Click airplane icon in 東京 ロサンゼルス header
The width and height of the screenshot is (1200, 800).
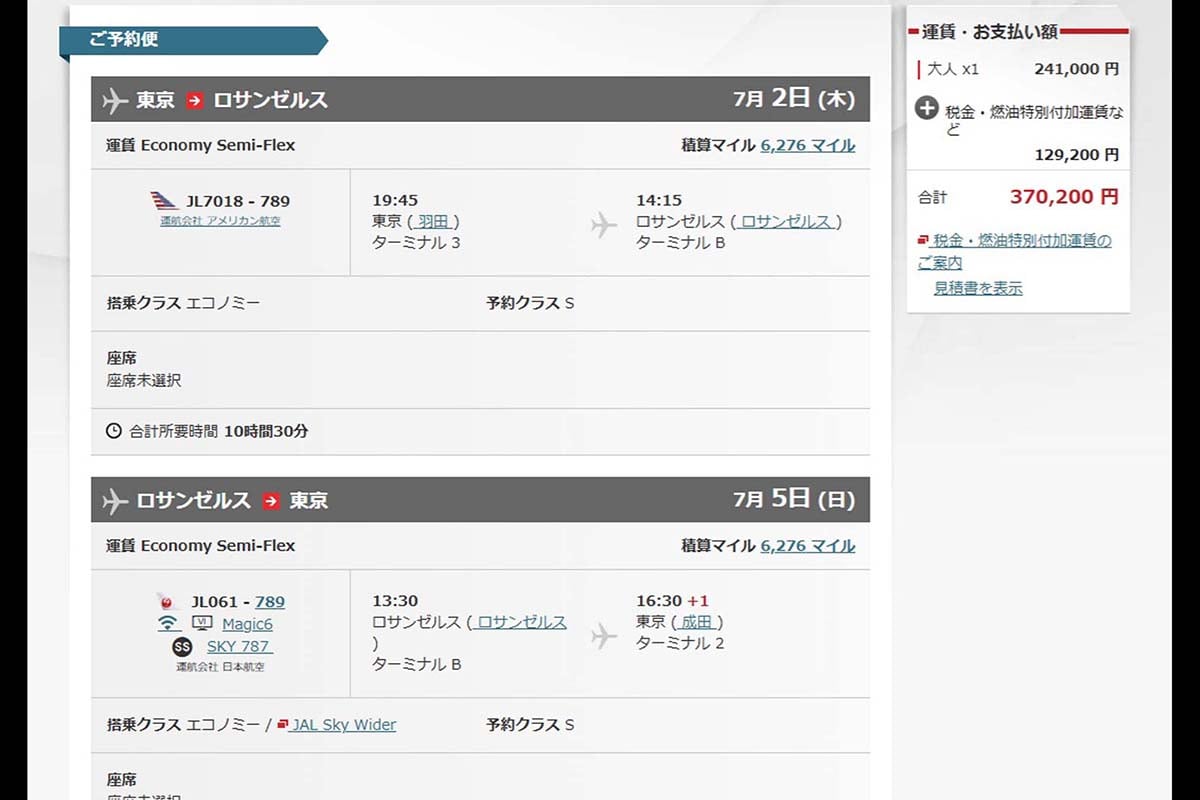click(115, 100)
